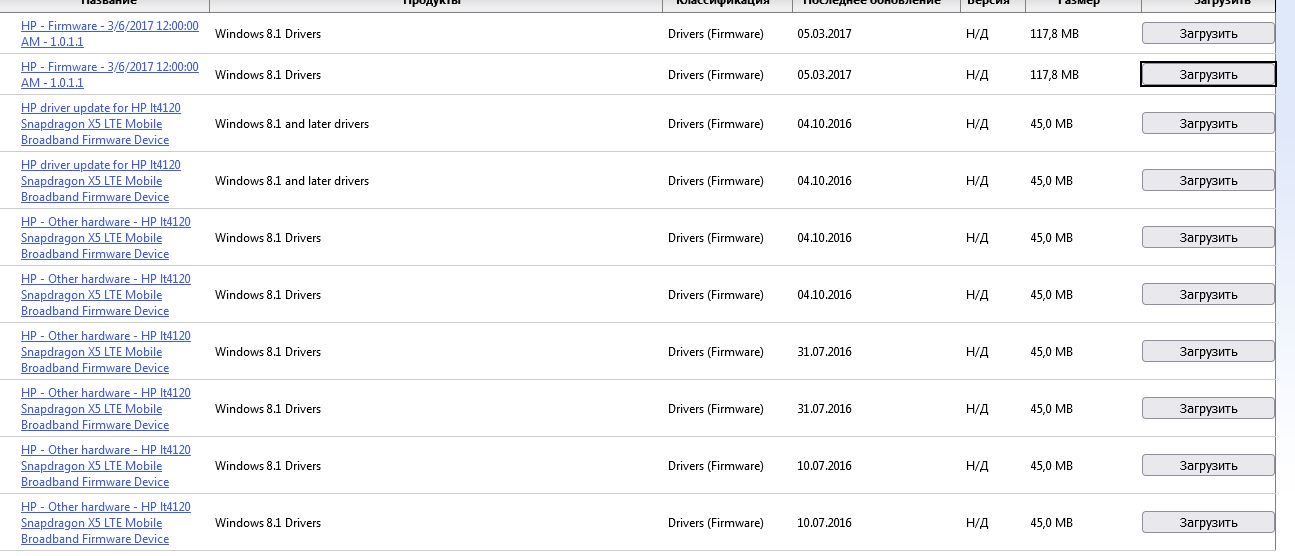Screen dimensions: 1295x556
Task: Click Загрузить for the first 31.07.2016 row
Action: click(1208, 352)
